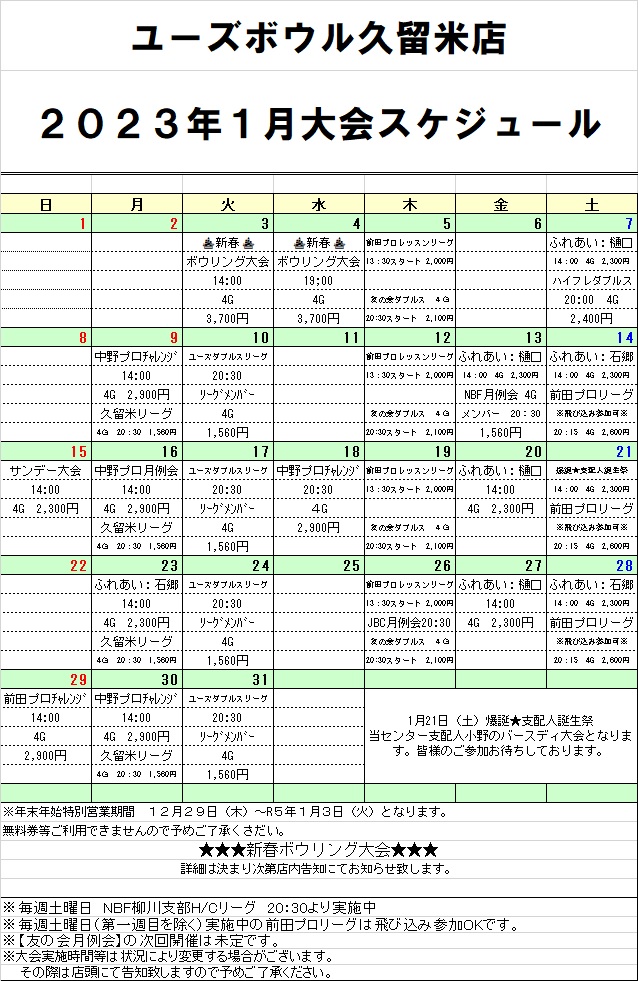Click the 金 weekday column header

(x=501, y=205)
